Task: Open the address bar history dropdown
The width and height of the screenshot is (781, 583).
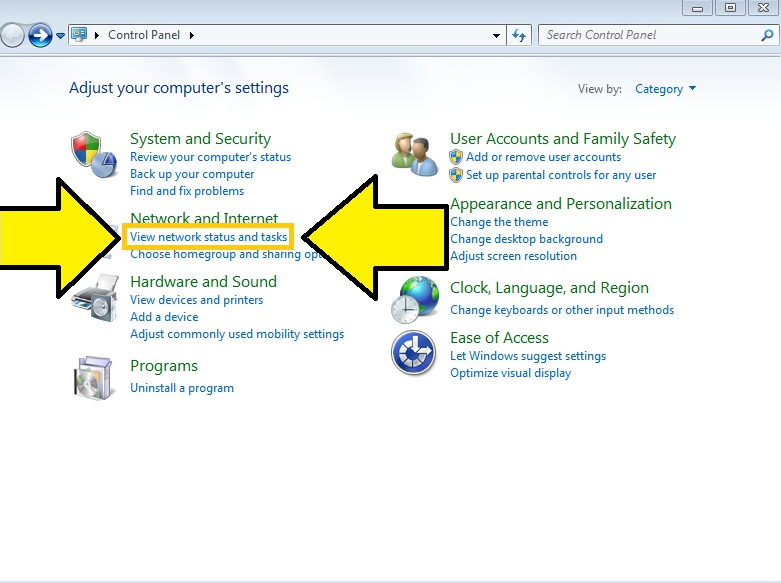Action: tap(496, 36)
